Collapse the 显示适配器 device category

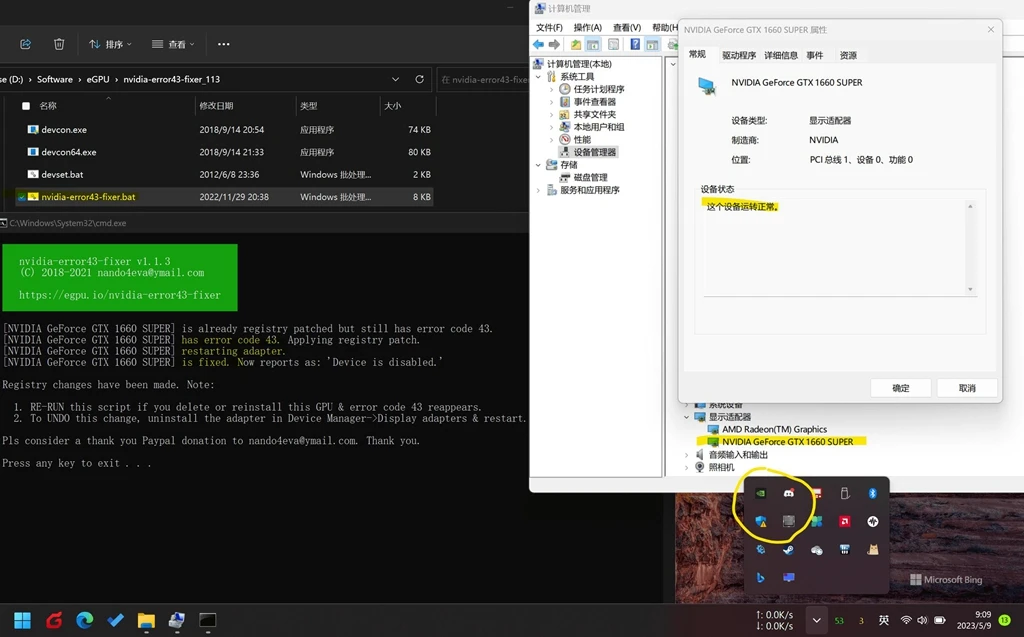tap(686, 417)
